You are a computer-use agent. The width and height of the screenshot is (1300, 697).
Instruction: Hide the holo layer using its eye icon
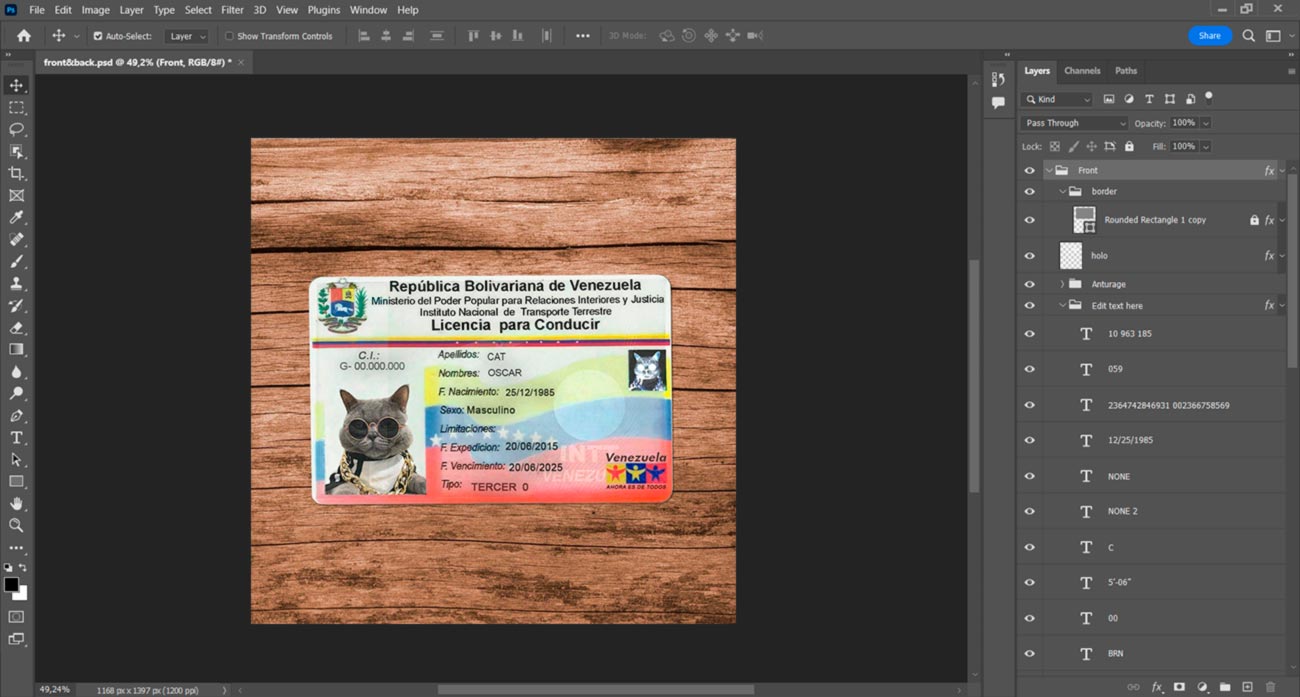click(x=1029, y=256)
